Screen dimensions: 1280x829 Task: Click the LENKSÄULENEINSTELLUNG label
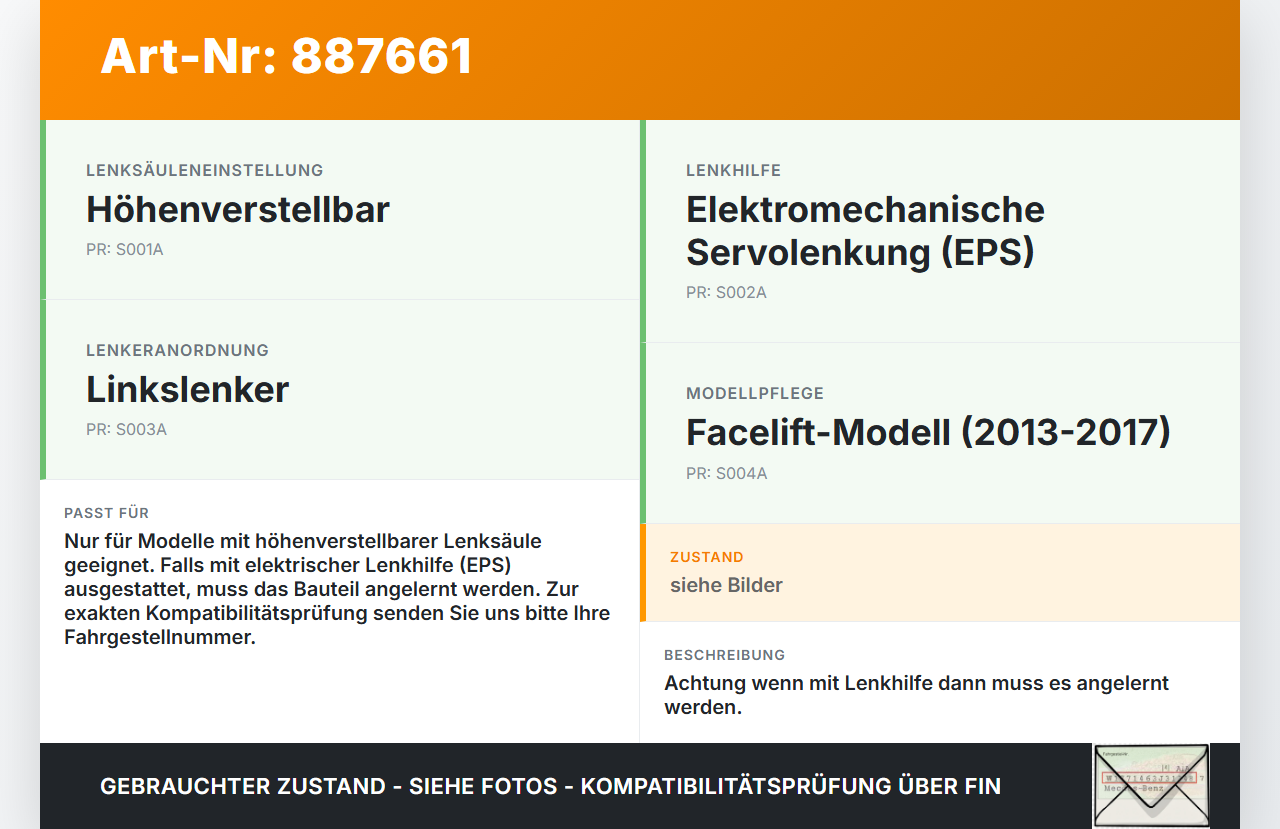pos(205,171)
